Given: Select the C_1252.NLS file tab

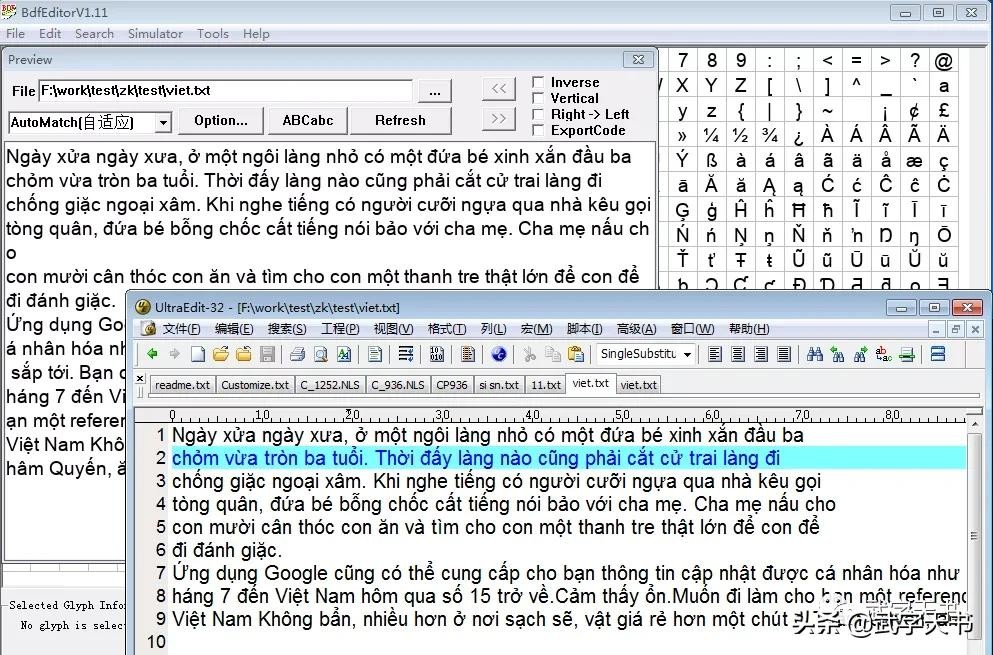Looking at the screenshot, I should pyautogui.click(x=329, y=385).
